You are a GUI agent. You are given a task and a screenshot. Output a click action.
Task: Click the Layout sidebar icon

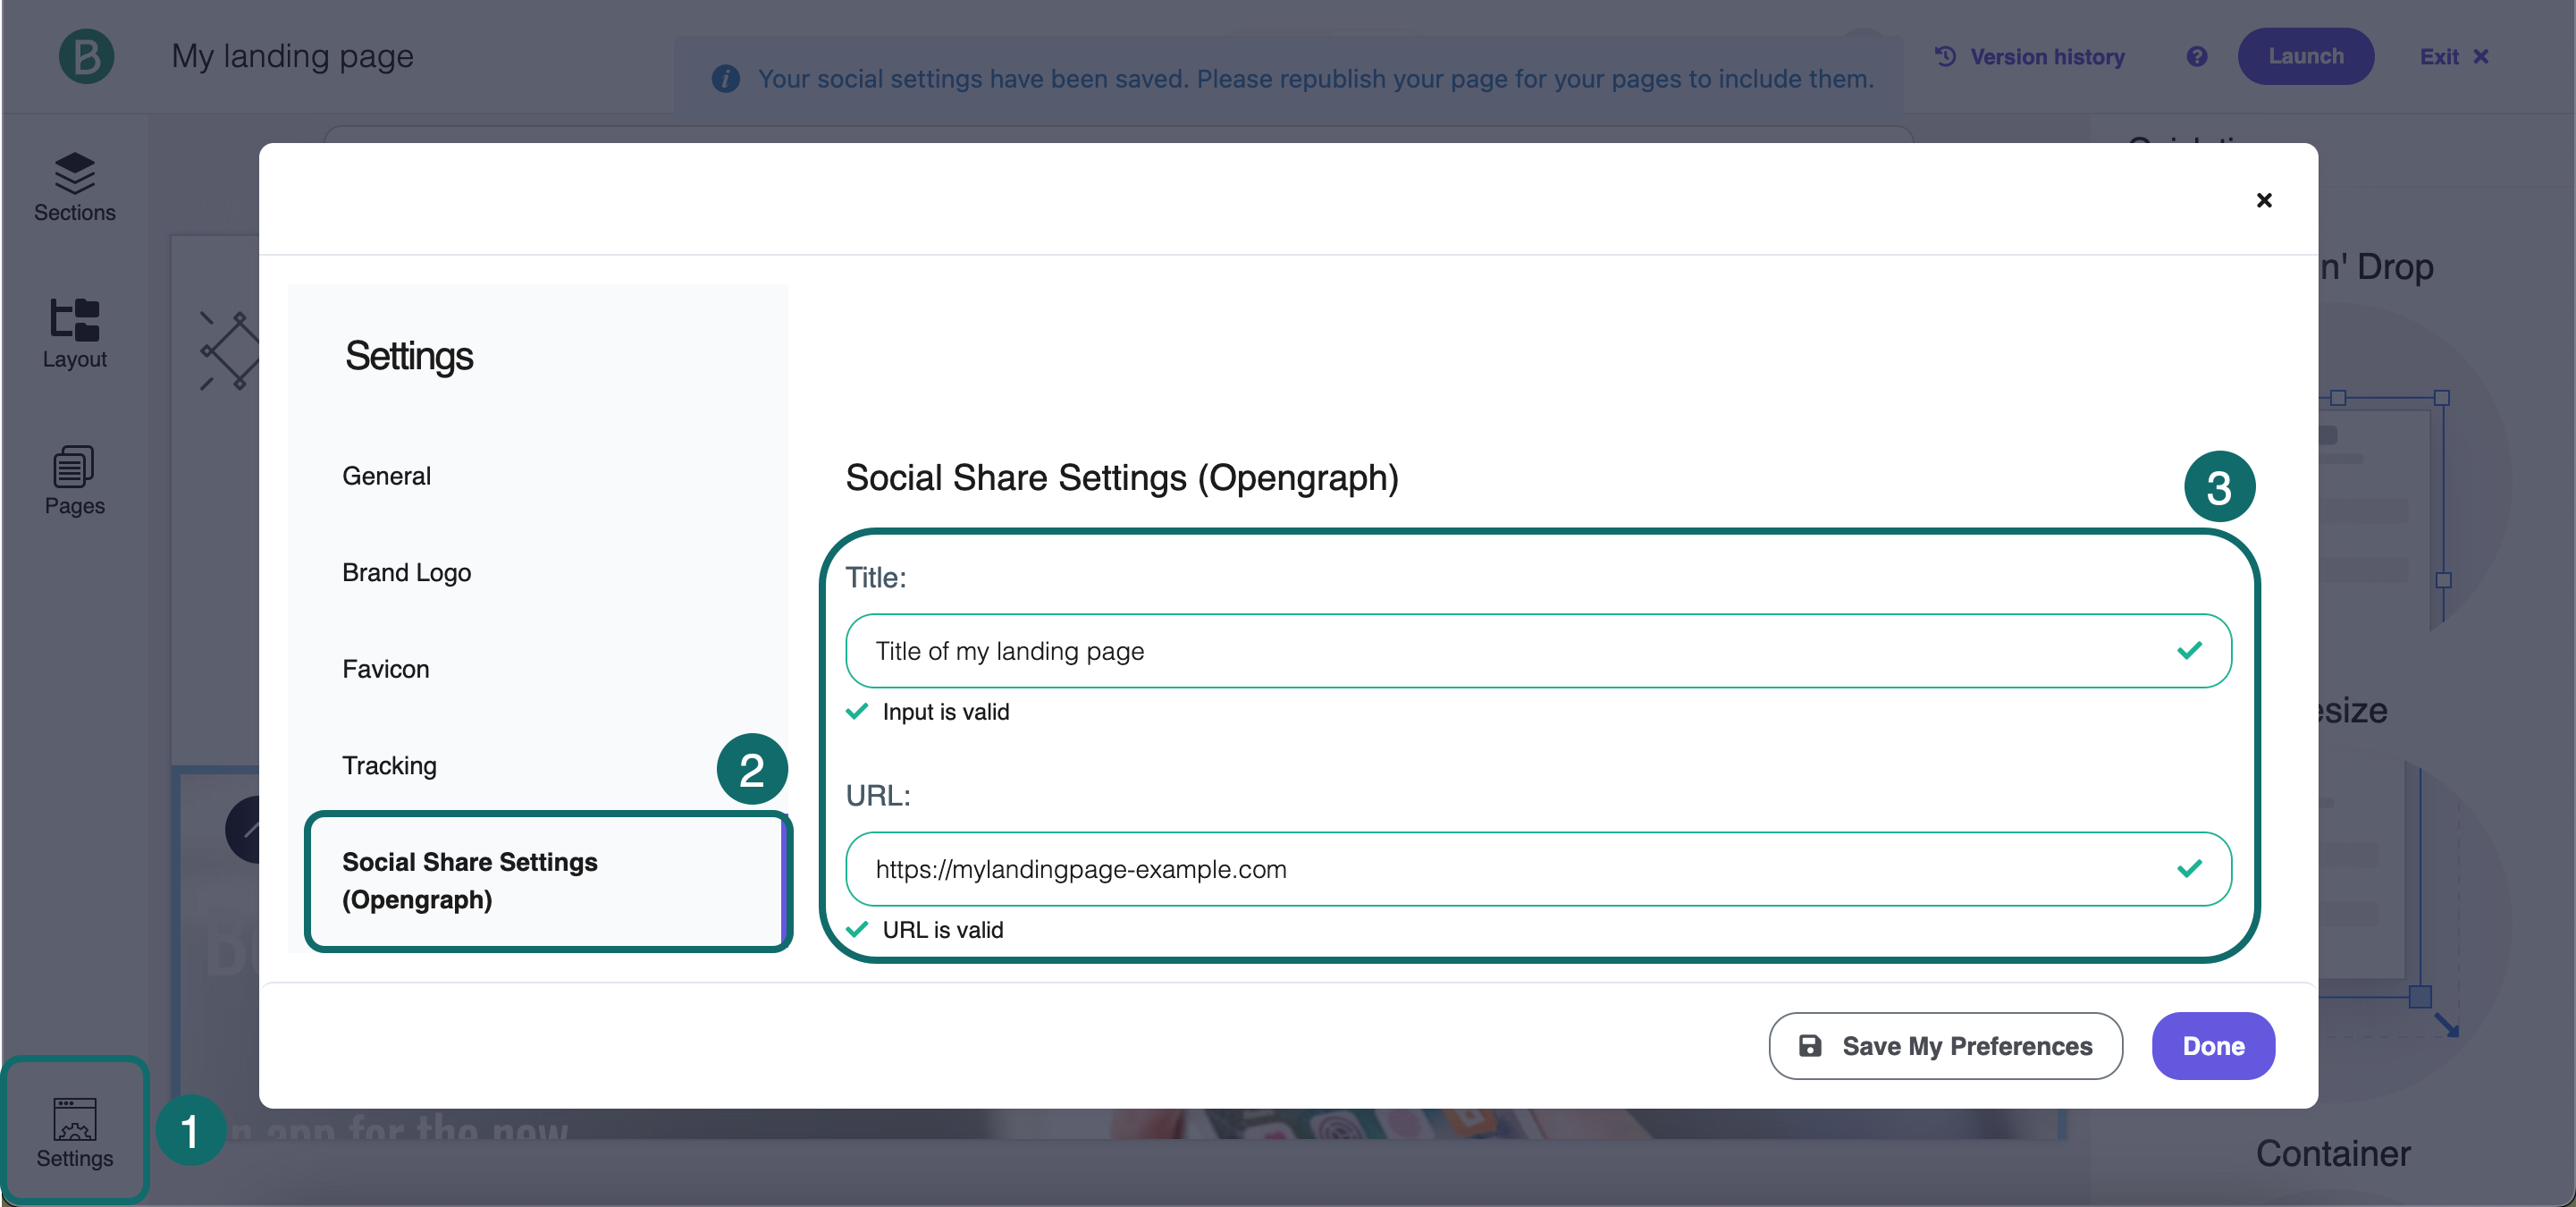74,333
